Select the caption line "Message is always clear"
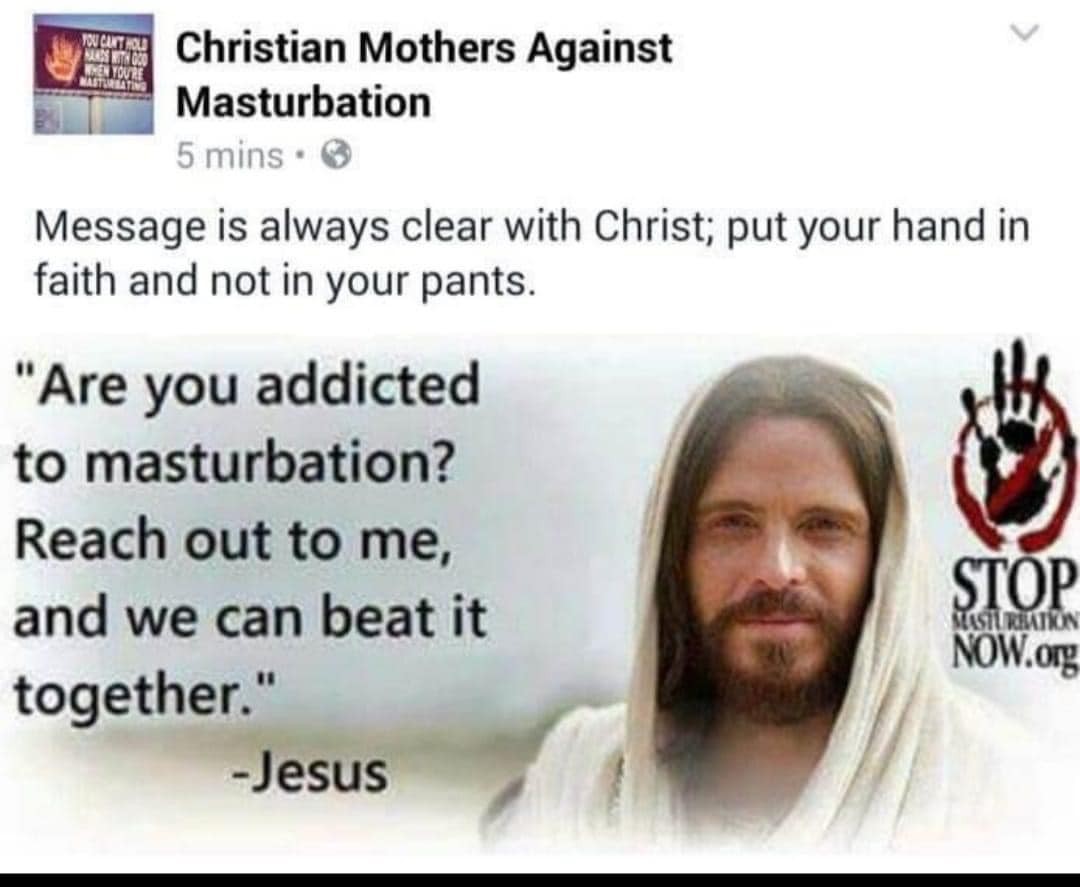Image resolution: width=1080 pixels, height=887 pixels. click(532, 227)
